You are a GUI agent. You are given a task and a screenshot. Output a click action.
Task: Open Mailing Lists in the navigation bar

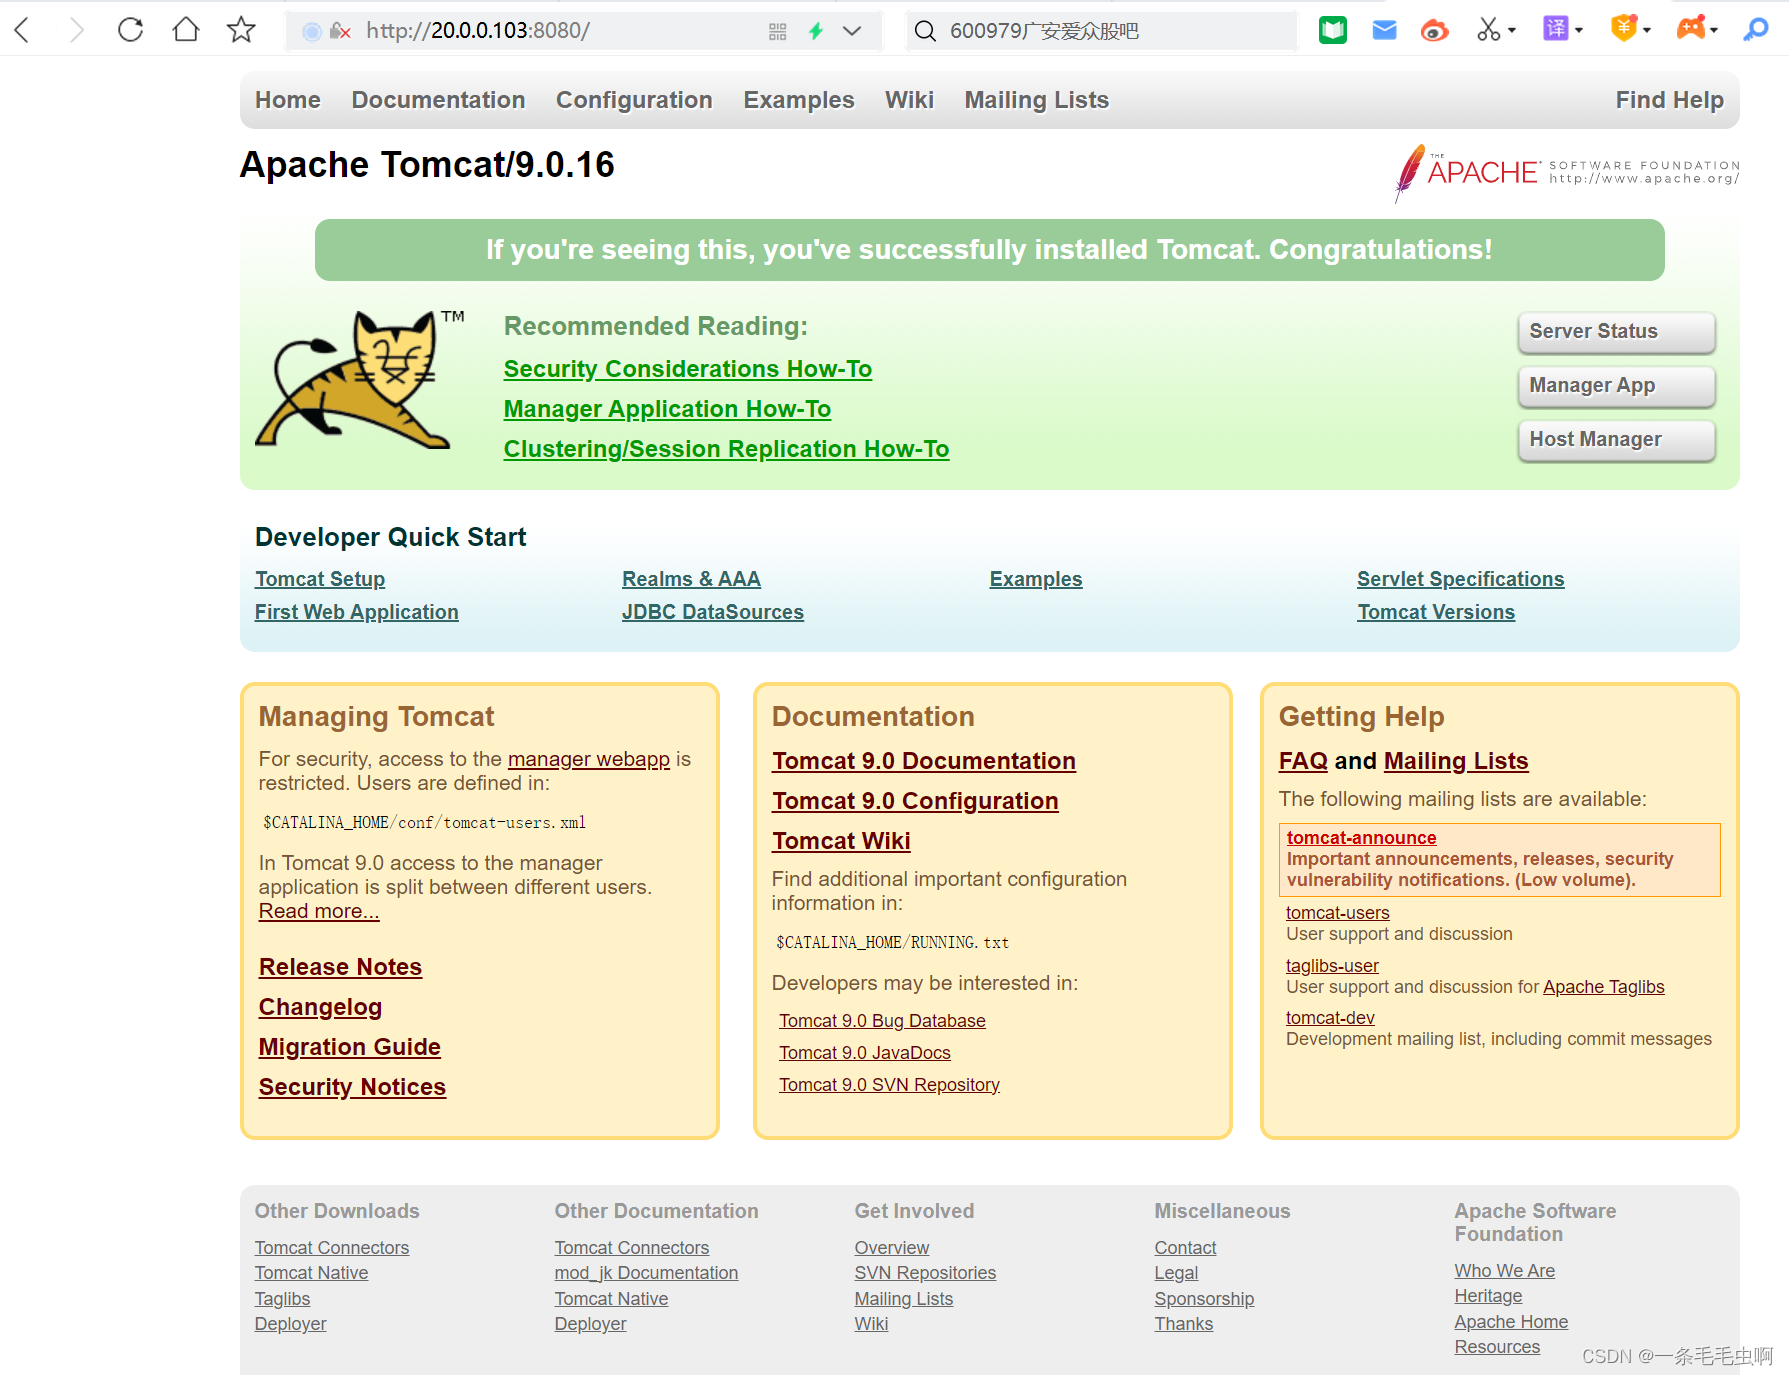pyautogui.click(x=1037, y=100)
